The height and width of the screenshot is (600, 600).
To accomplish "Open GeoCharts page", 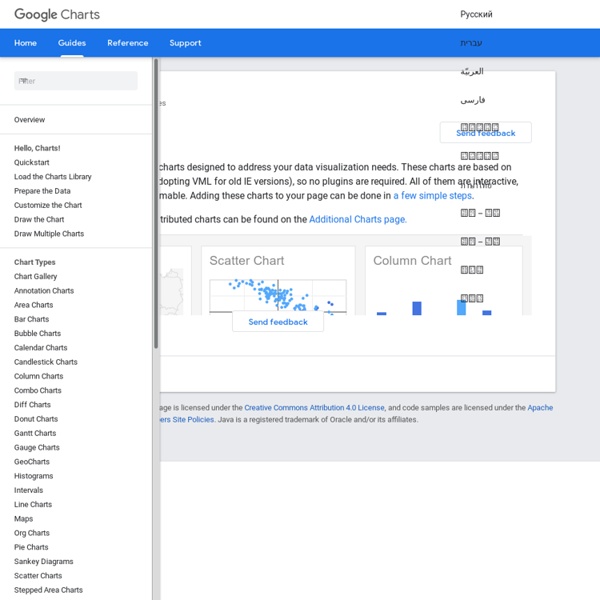I will (32, 461).
